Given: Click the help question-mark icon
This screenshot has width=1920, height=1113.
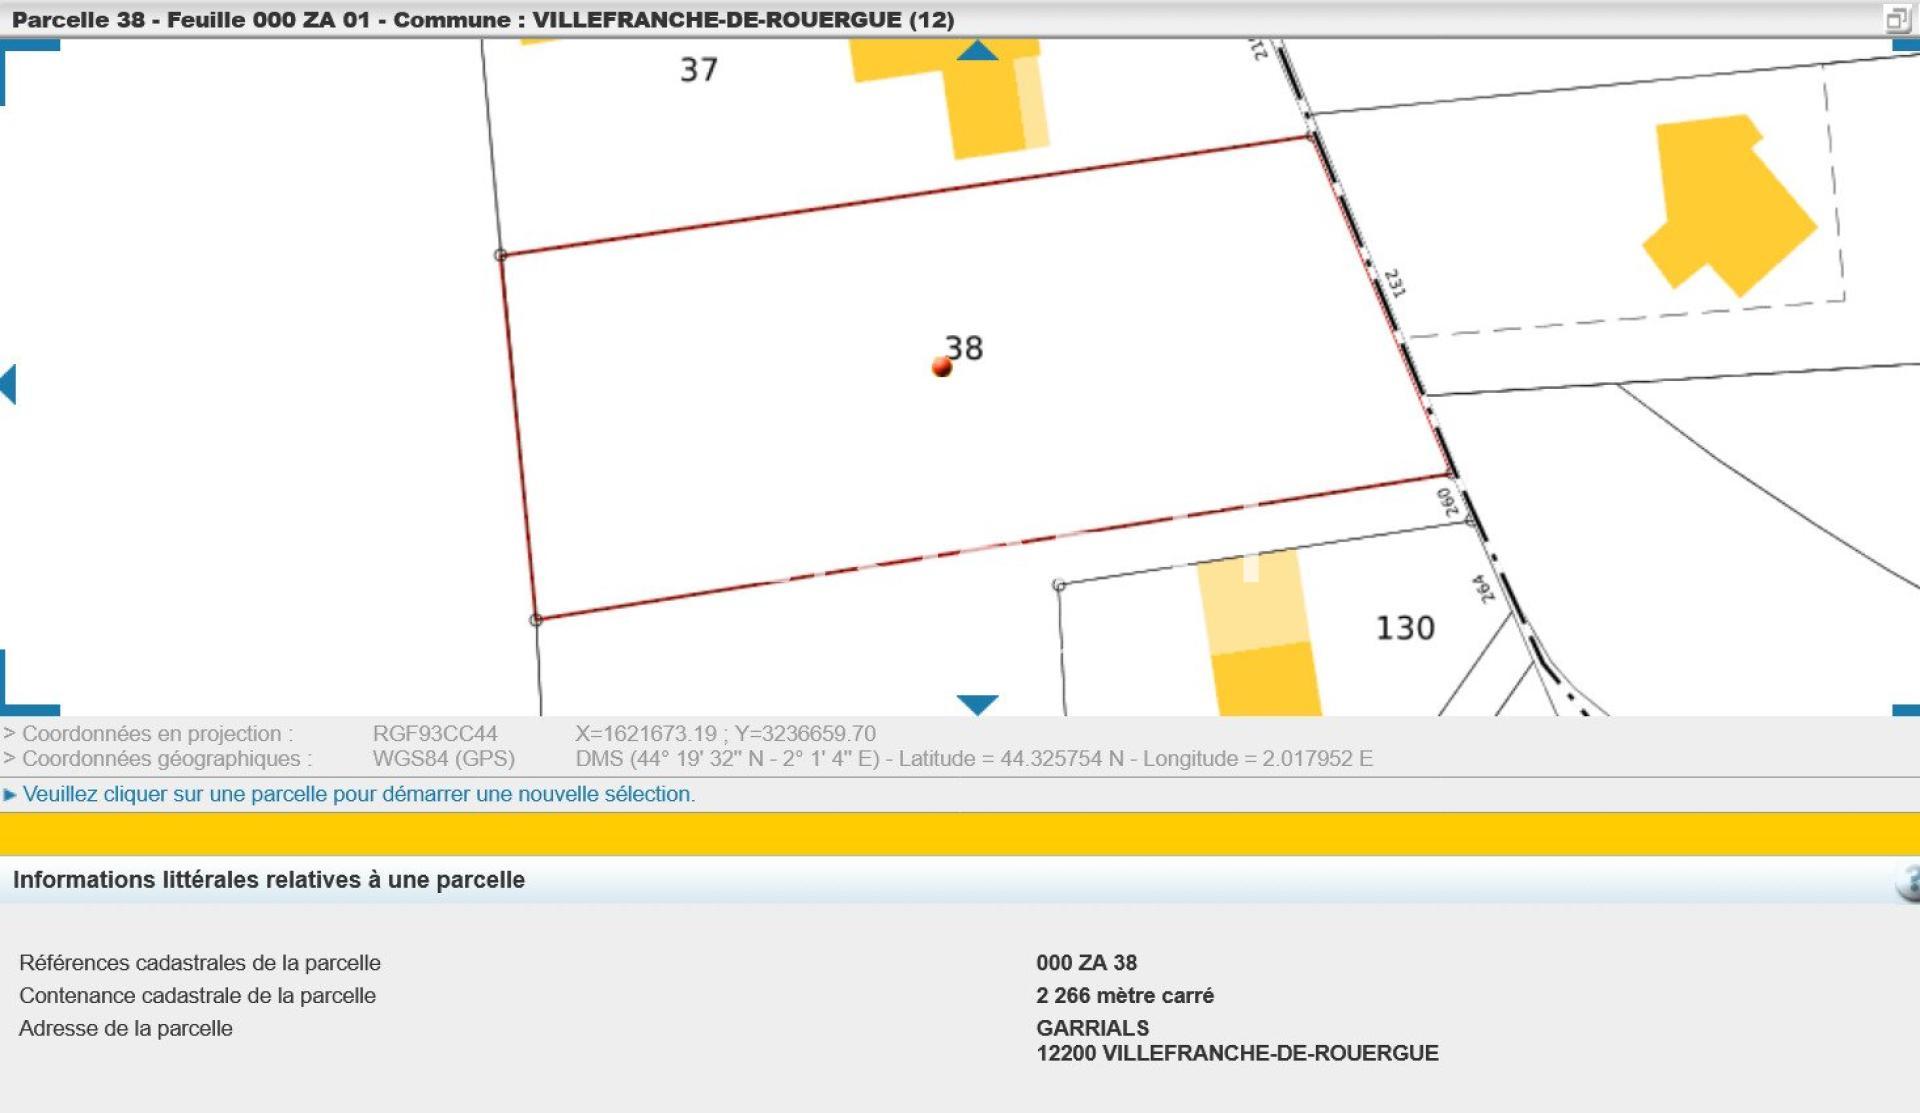Looking at the screenshot, I should [x=1909, y=883].
